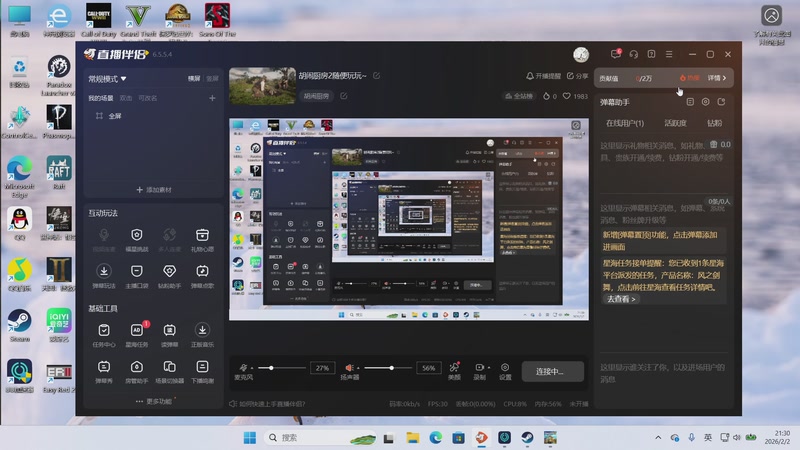The image size is (800, 450).
Task: Open 全站榜 ranking button
Action: coord(518,96)
